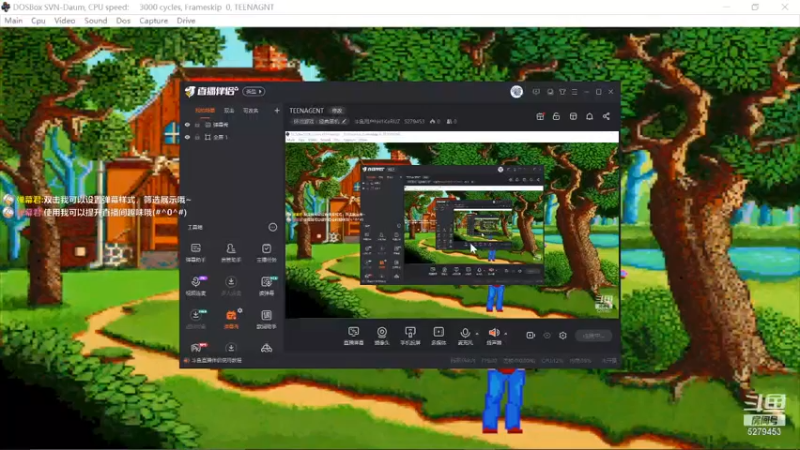Click the record video icon in bottom bar
This screenshot has width=800, height=450.
coord(530,335)
